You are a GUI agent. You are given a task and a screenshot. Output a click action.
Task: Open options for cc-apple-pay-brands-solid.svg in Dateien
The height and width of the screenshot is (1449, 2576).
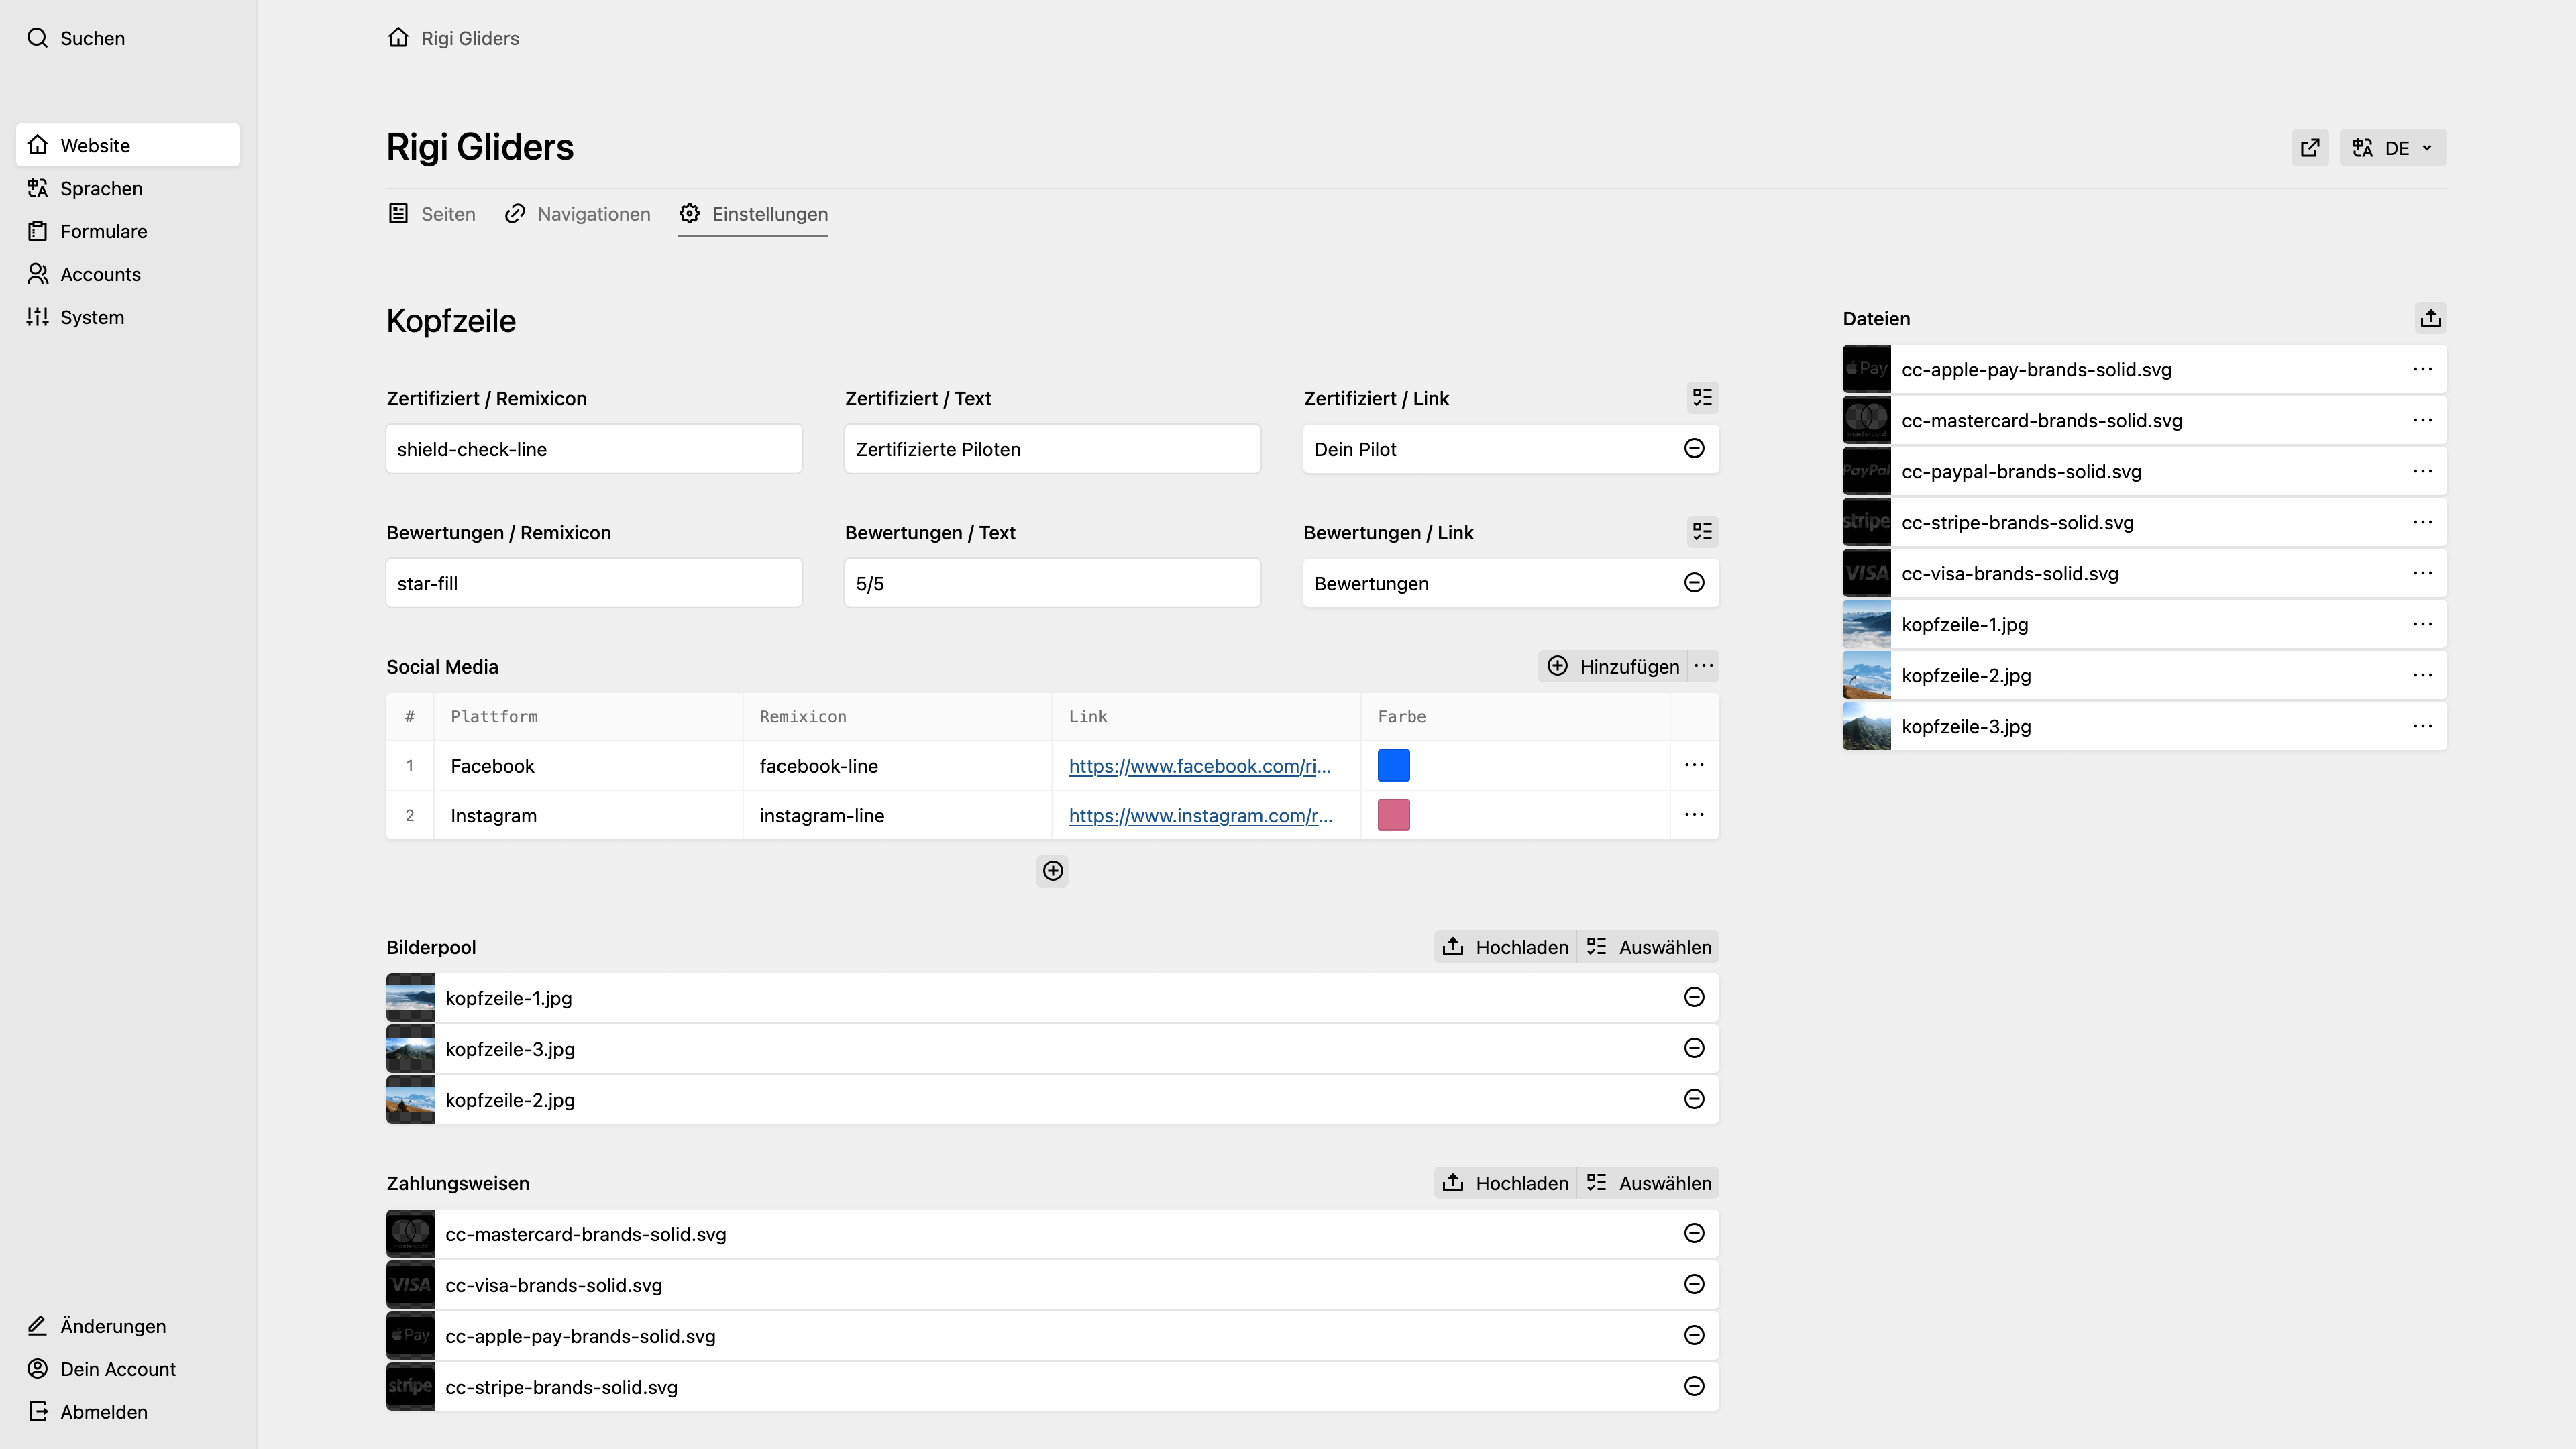click(x=2422, y=369)
